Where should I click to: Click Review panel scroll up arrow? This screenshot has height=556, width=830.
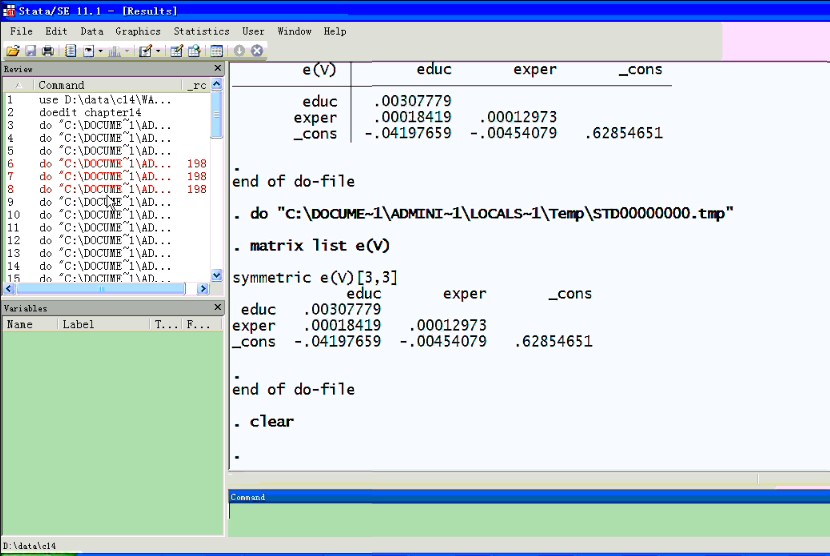[x=216, y=85]
